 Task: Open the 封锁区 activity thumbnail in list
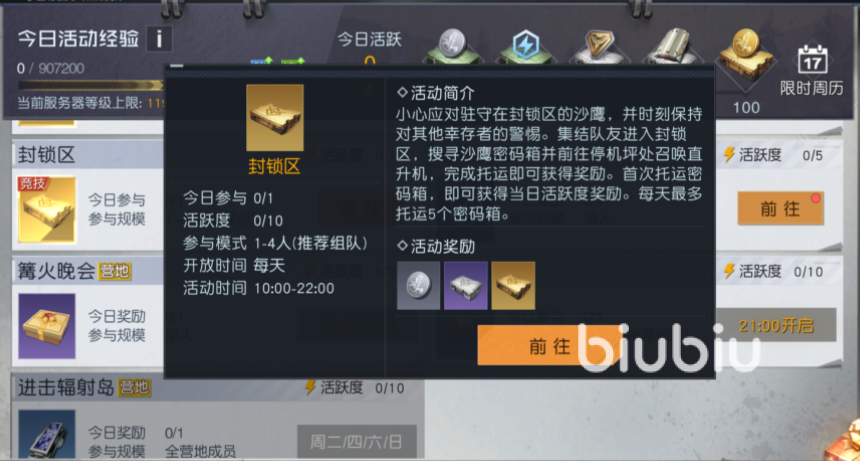(x=47, y=209)
